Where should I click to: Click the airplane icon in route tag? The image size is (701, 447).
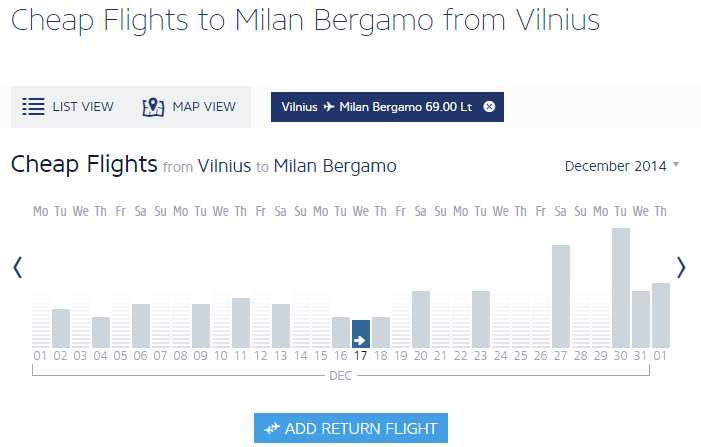pos(329,107)
